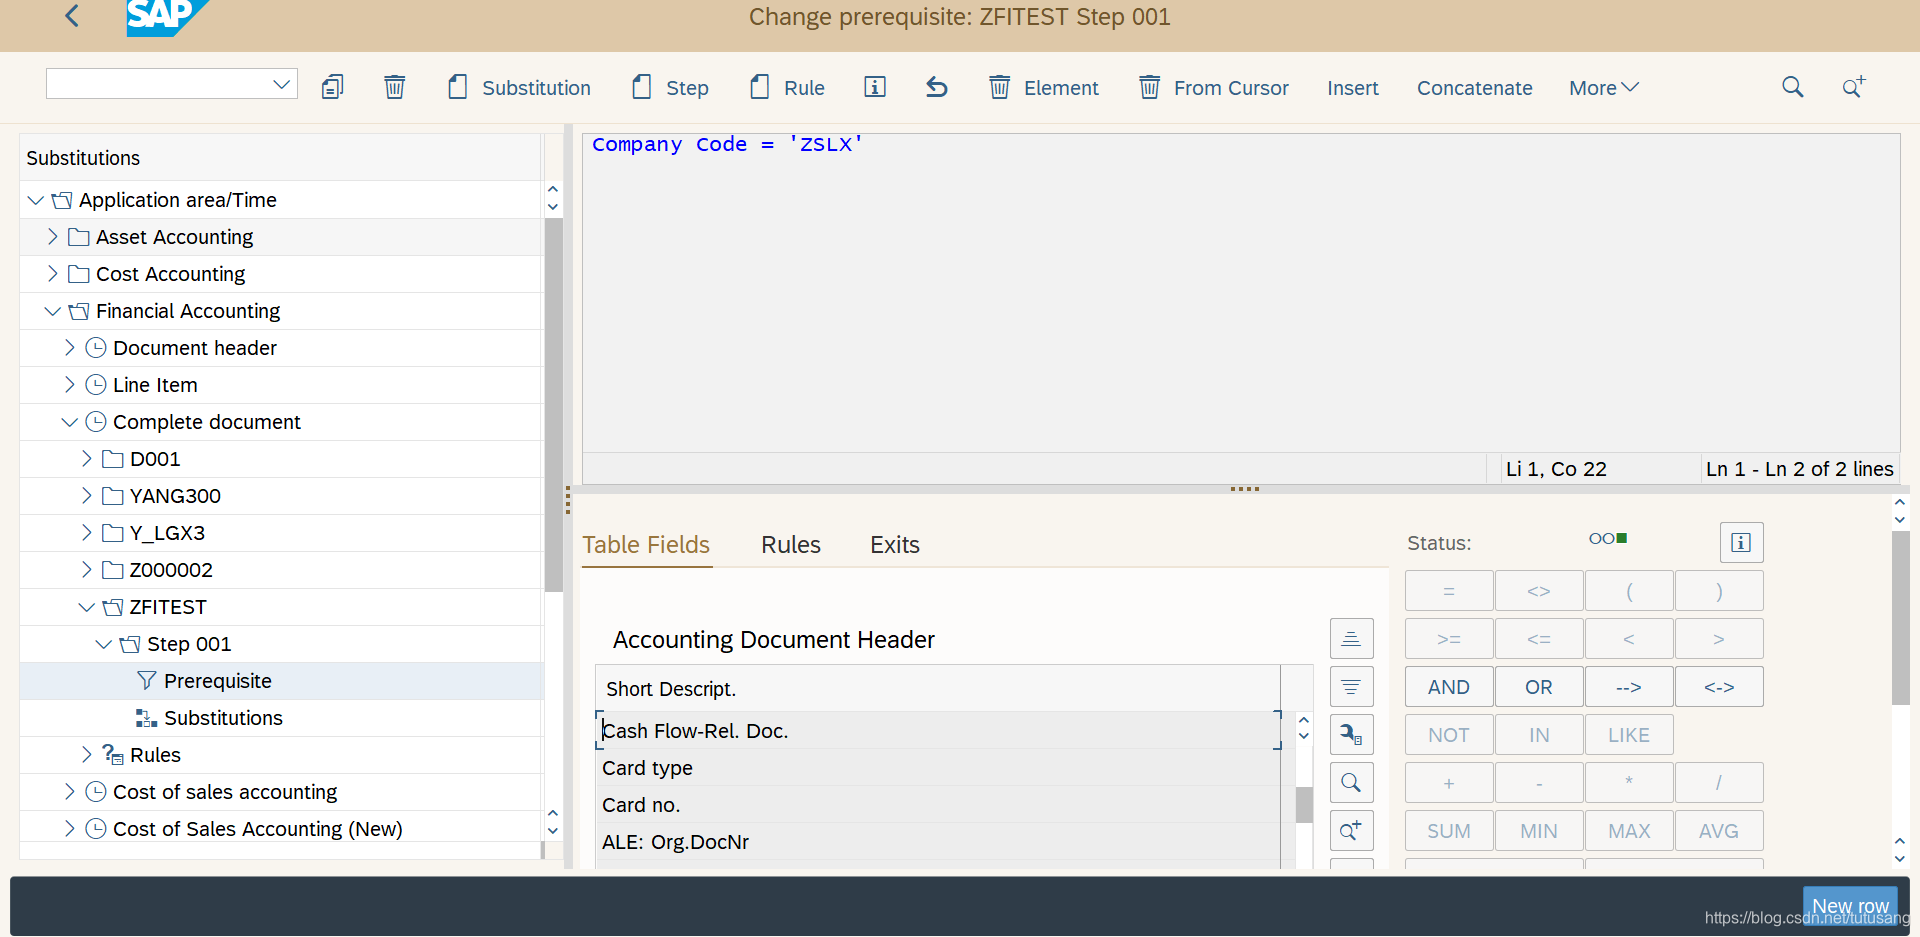Click the undo arrow icon
1920x937 pixels.
point(937,88)
